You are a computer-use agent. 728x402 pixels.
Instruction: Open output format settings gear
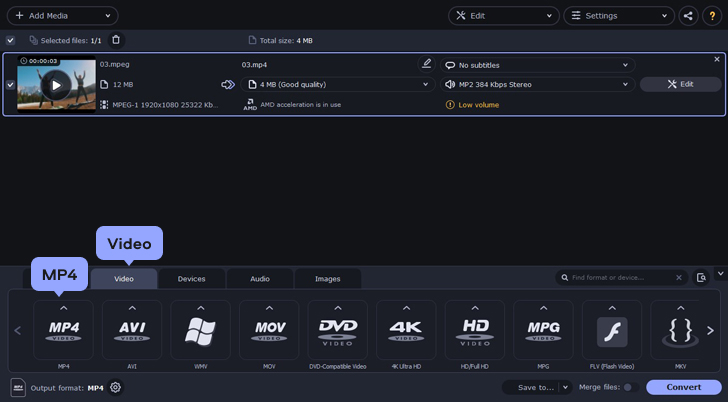[x=116, y=387]
